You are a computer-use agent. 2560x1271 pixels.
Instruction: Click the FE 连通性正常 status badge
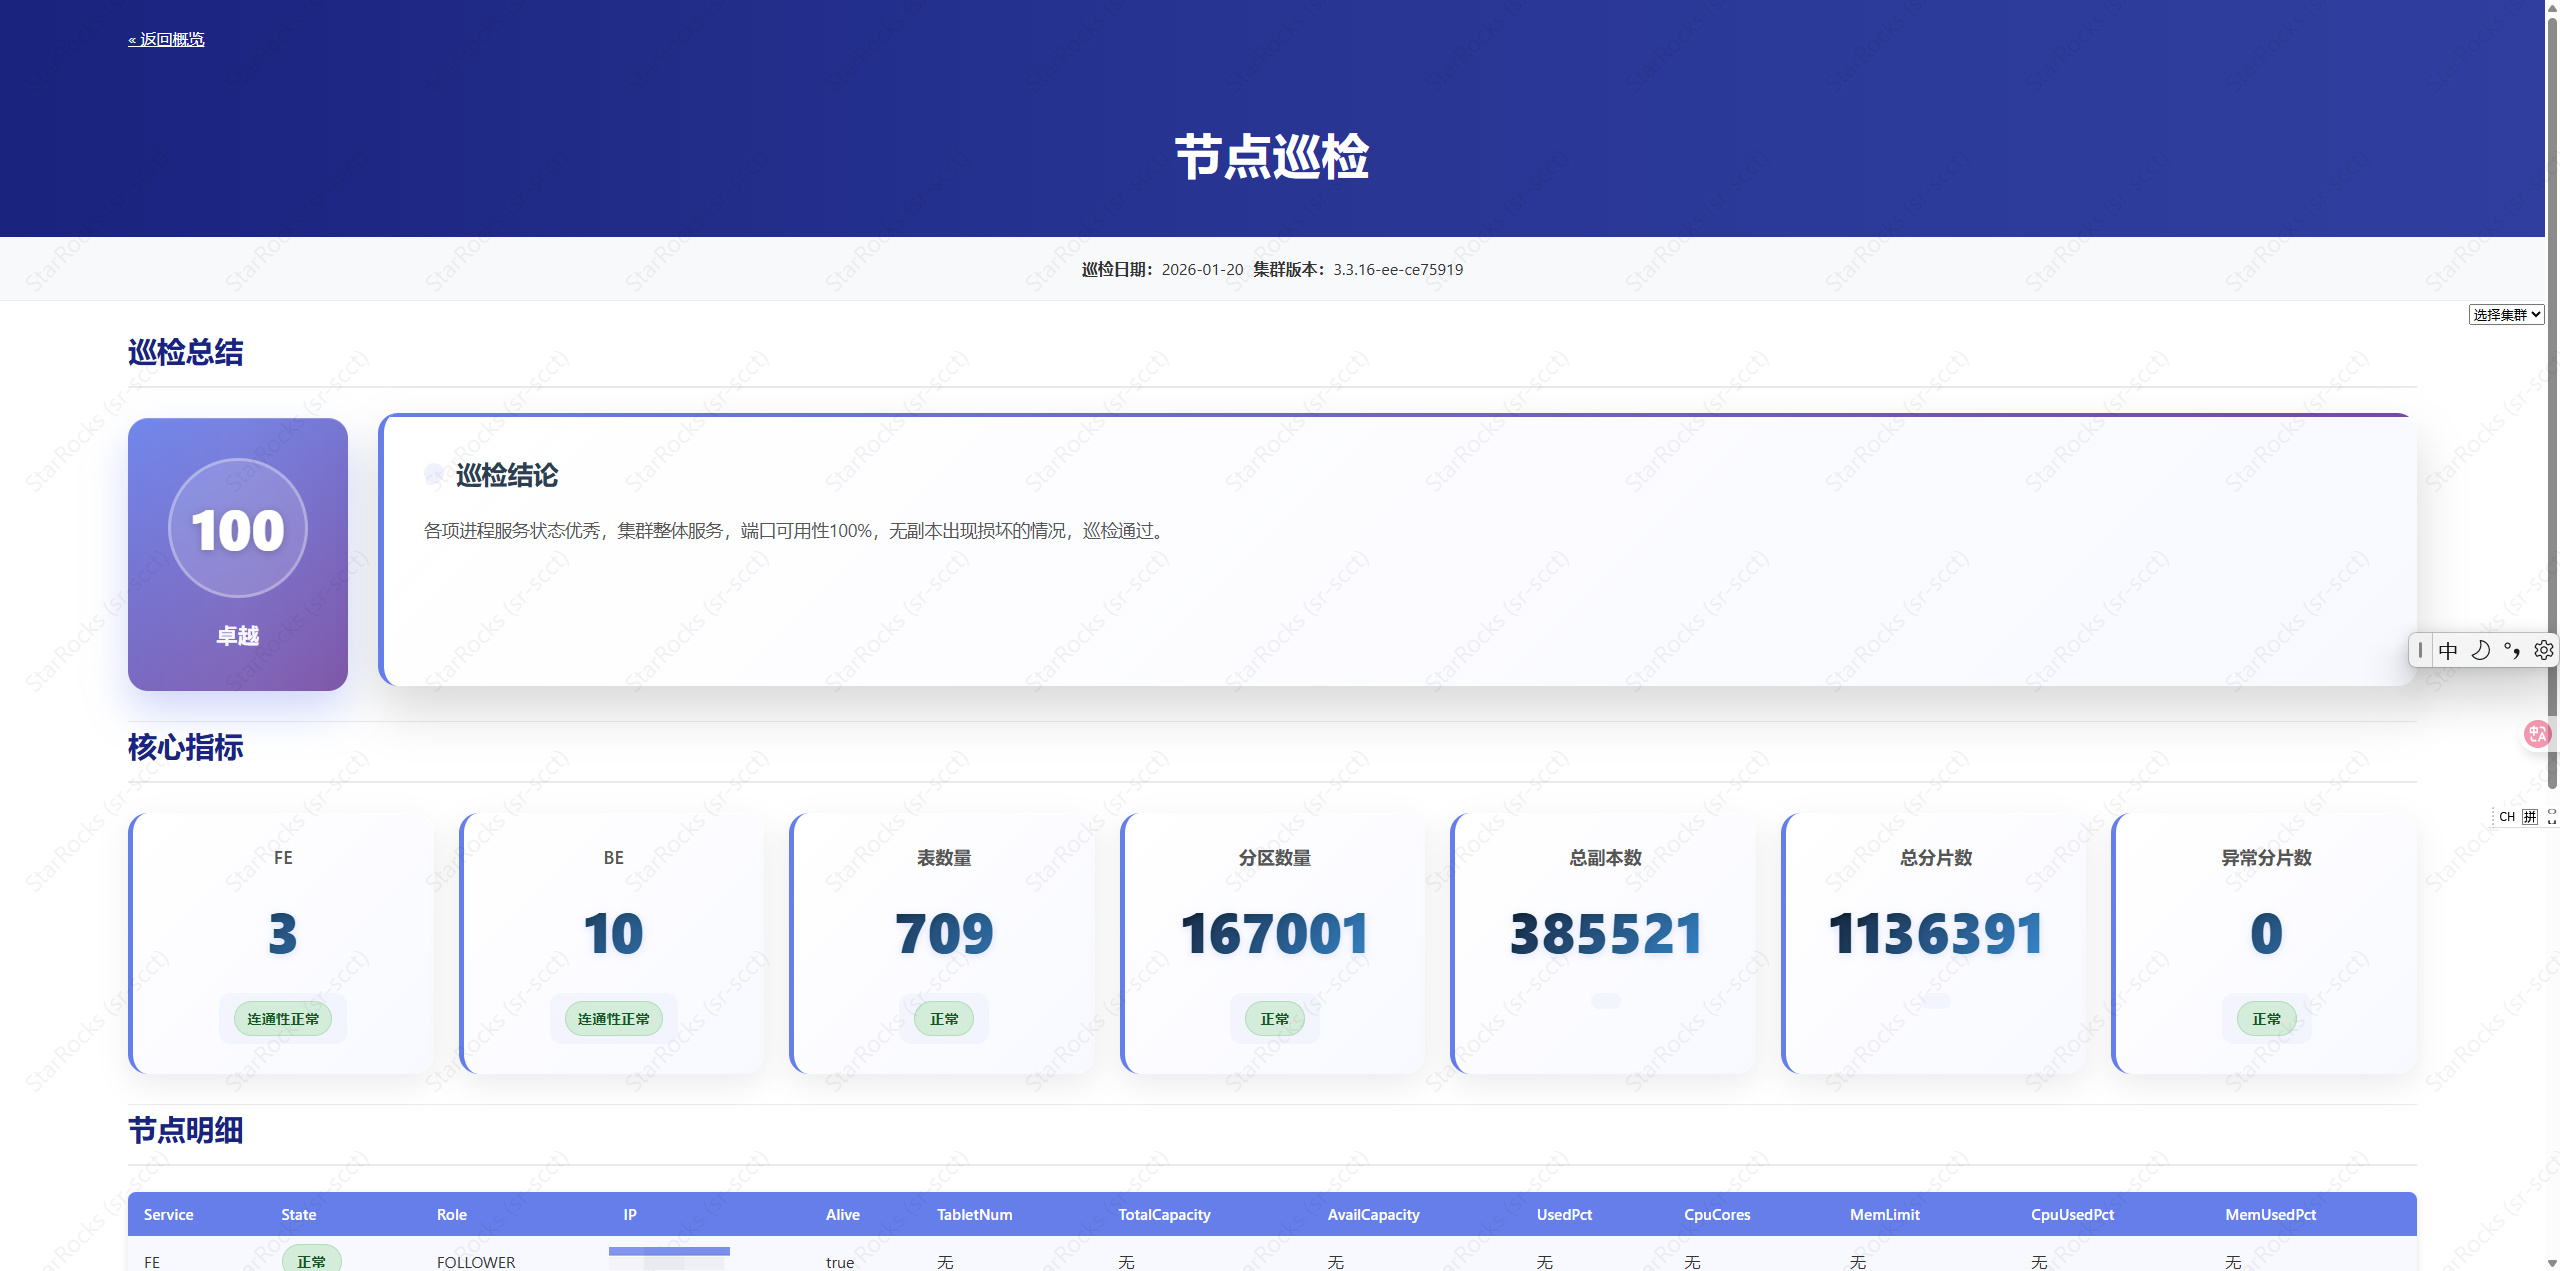(x=283, y=1019)
